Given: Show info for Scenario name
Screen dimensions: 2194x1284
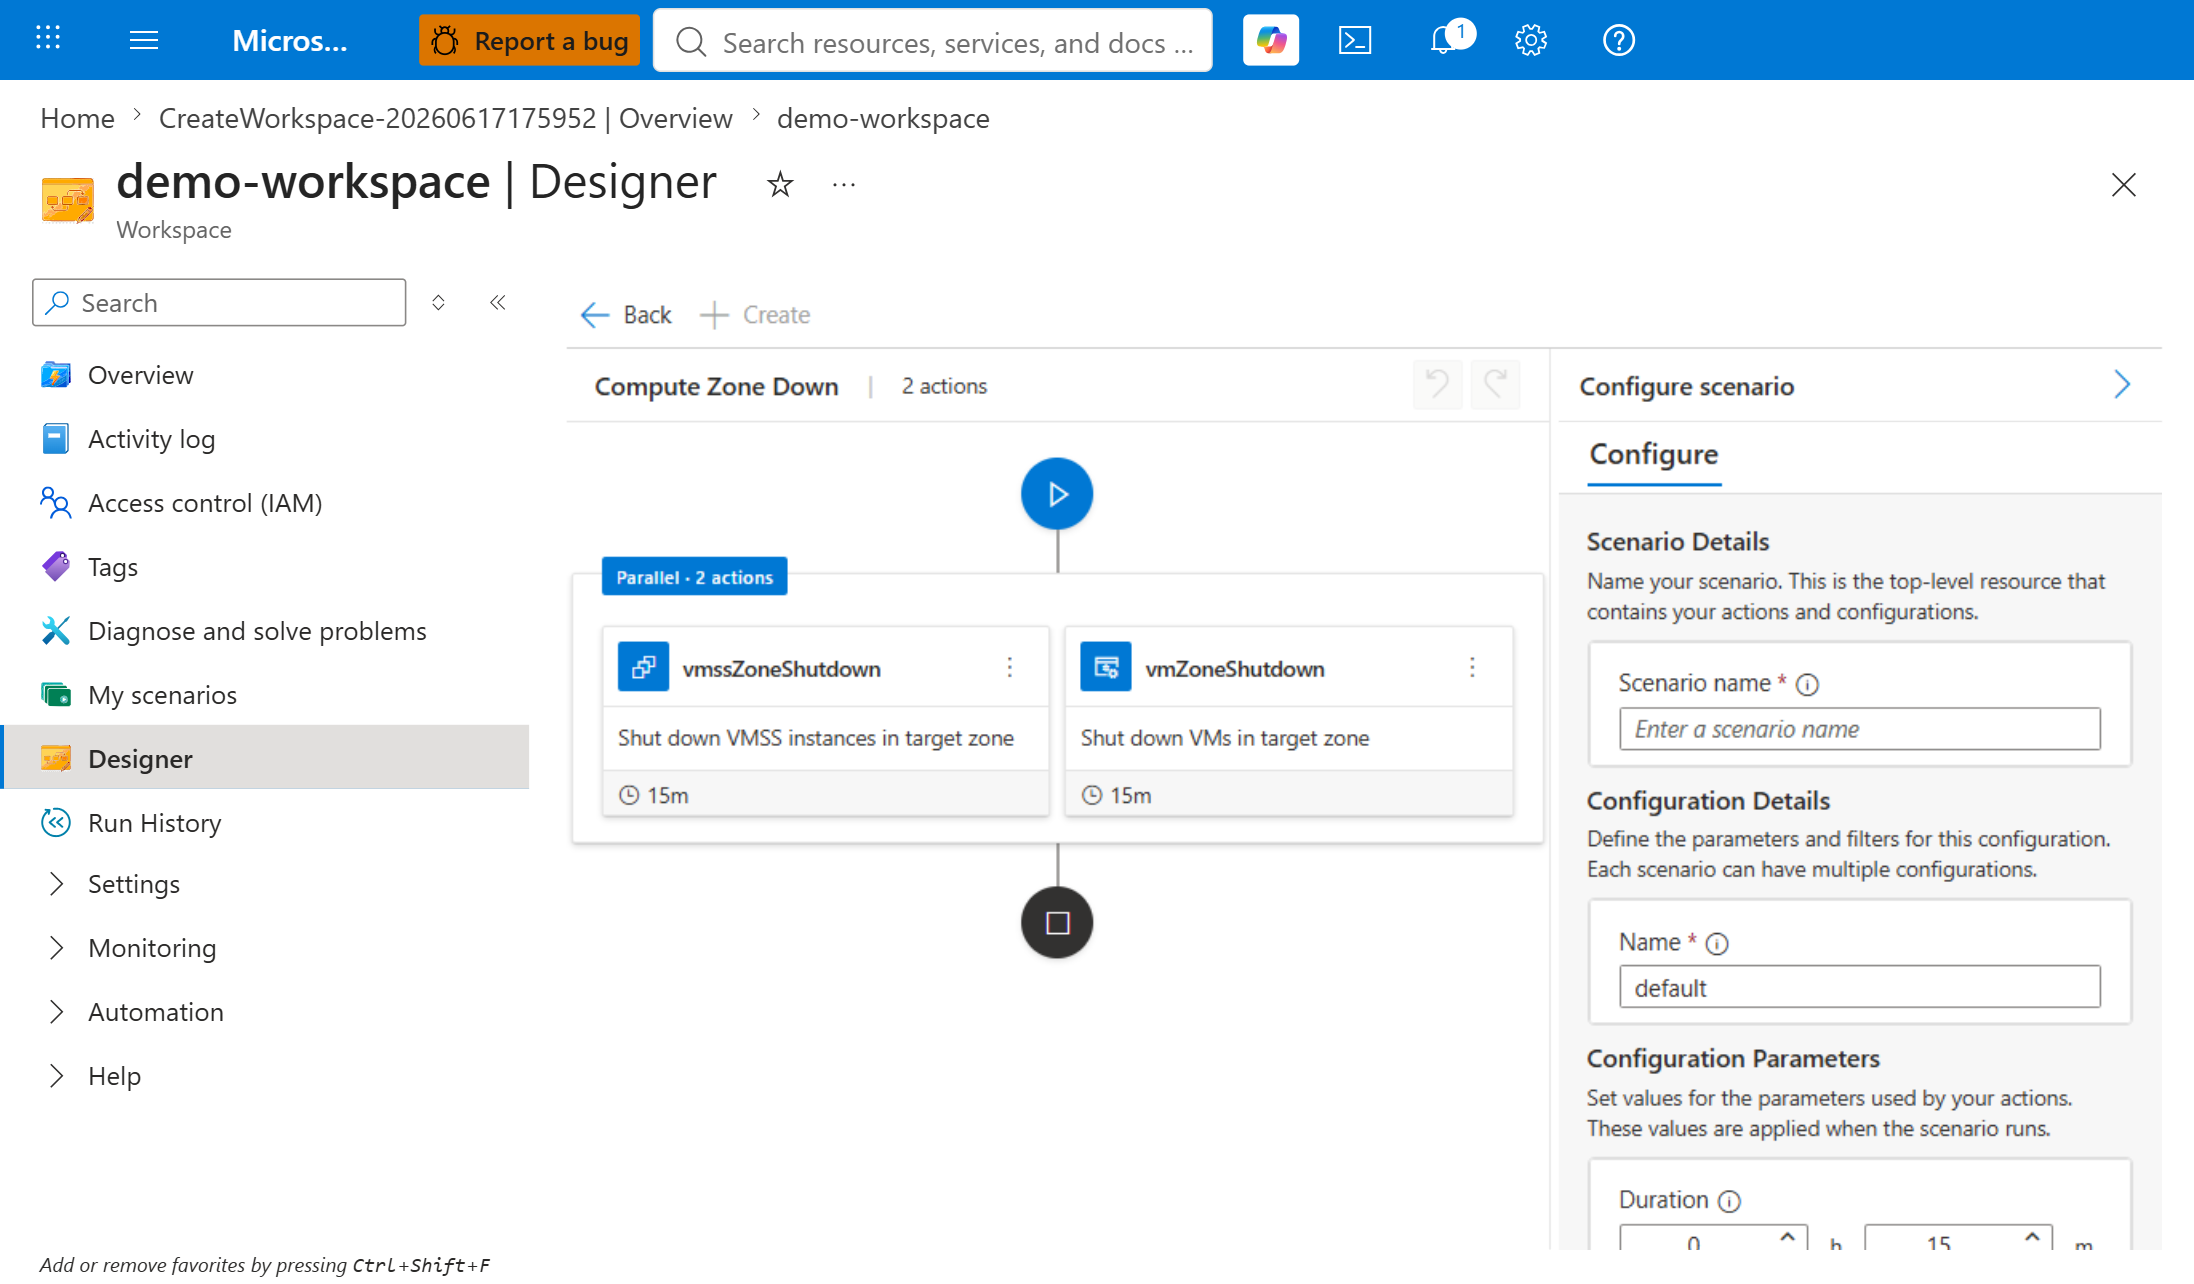Looking at the screenshot, I should (1807, 684).
